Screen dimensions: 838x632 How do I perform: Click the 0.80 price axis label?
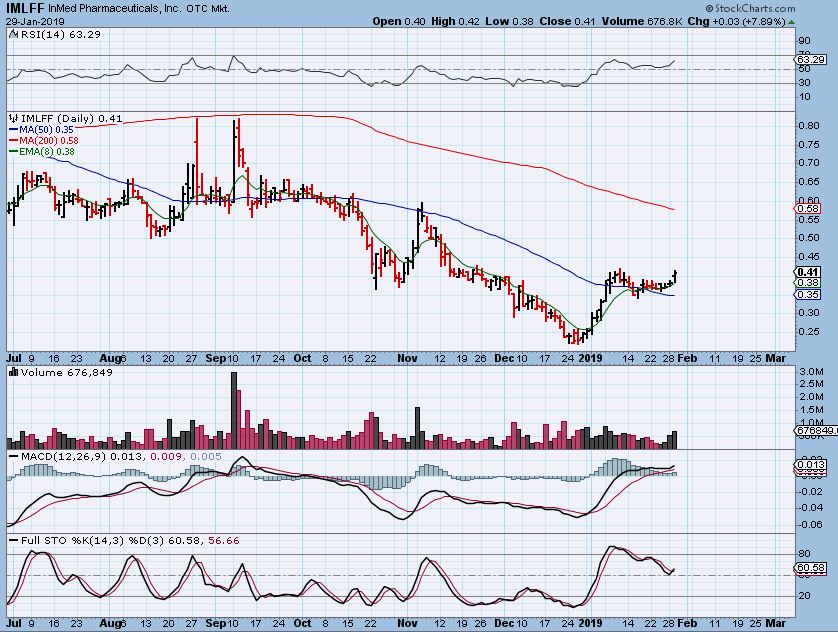[809, 126]
